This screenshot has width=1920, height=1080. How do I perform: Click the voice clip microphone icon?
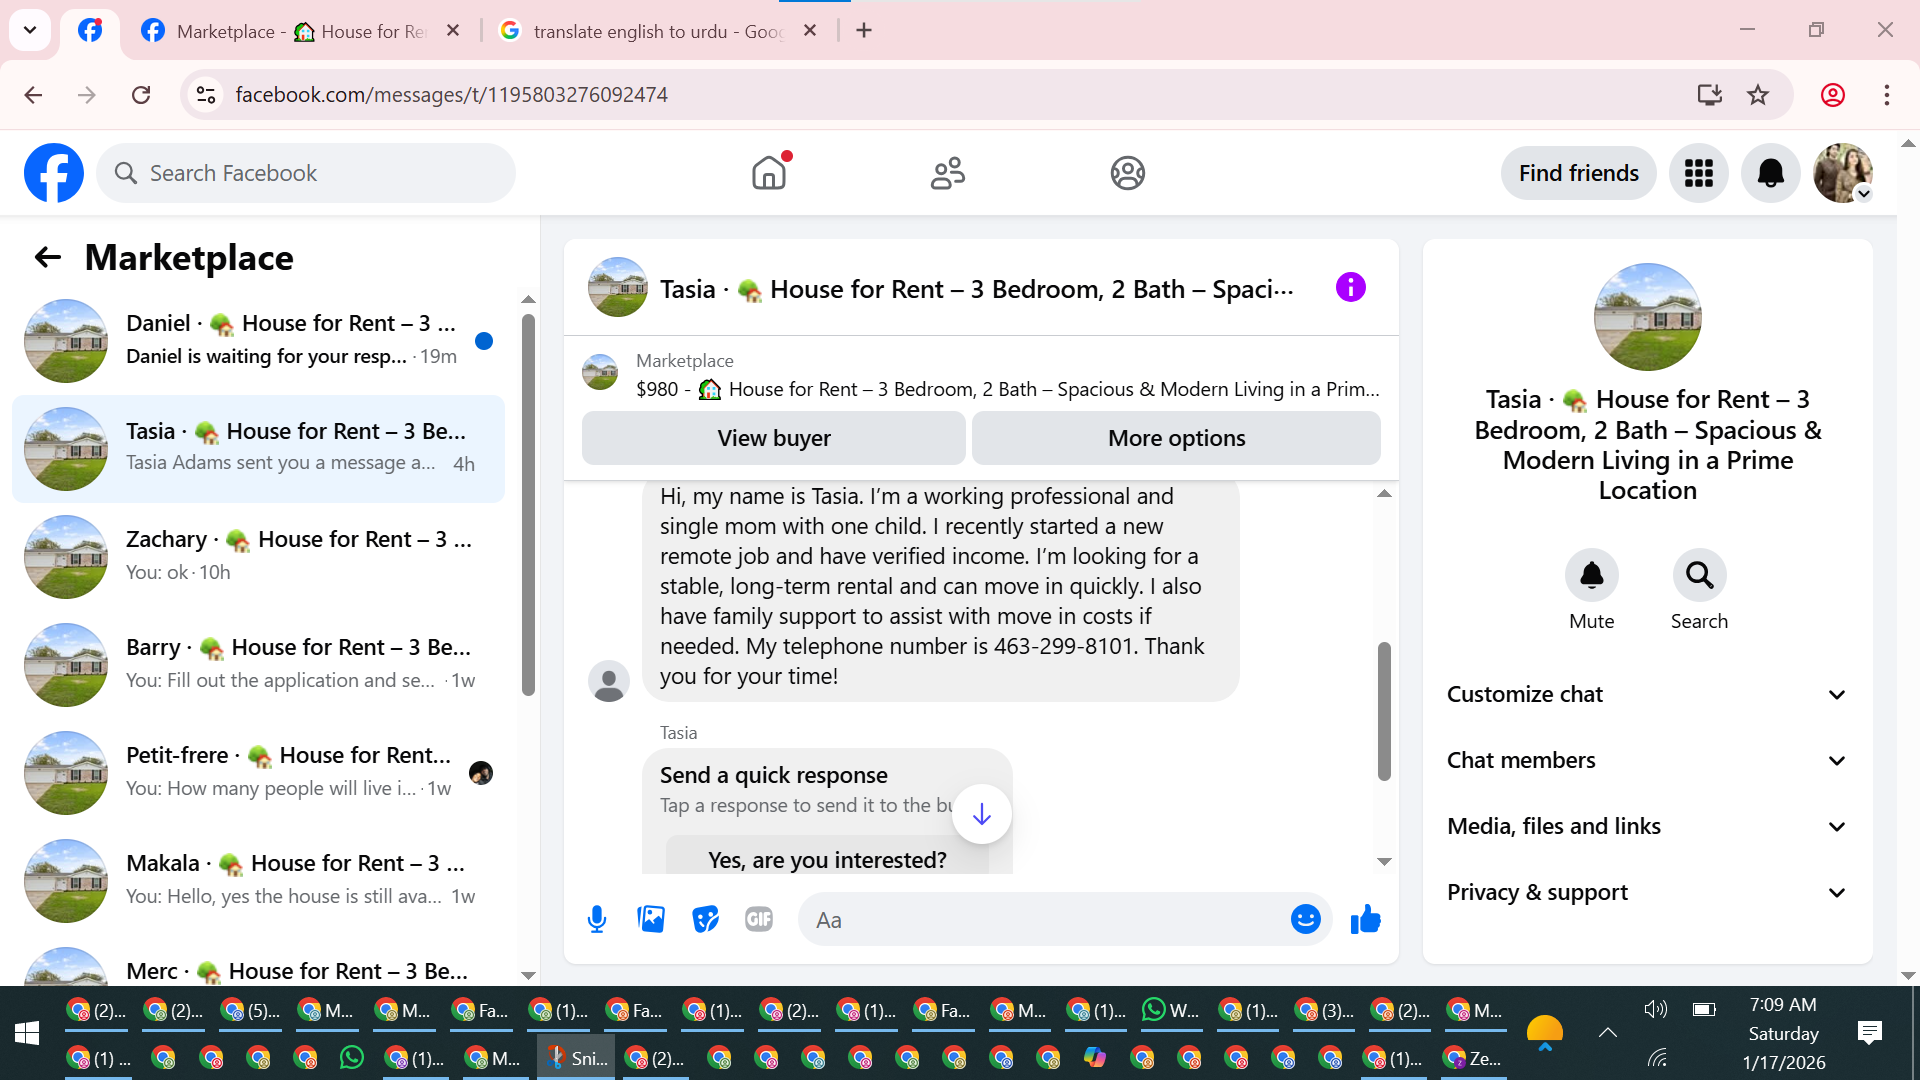[x=597, y=919]
